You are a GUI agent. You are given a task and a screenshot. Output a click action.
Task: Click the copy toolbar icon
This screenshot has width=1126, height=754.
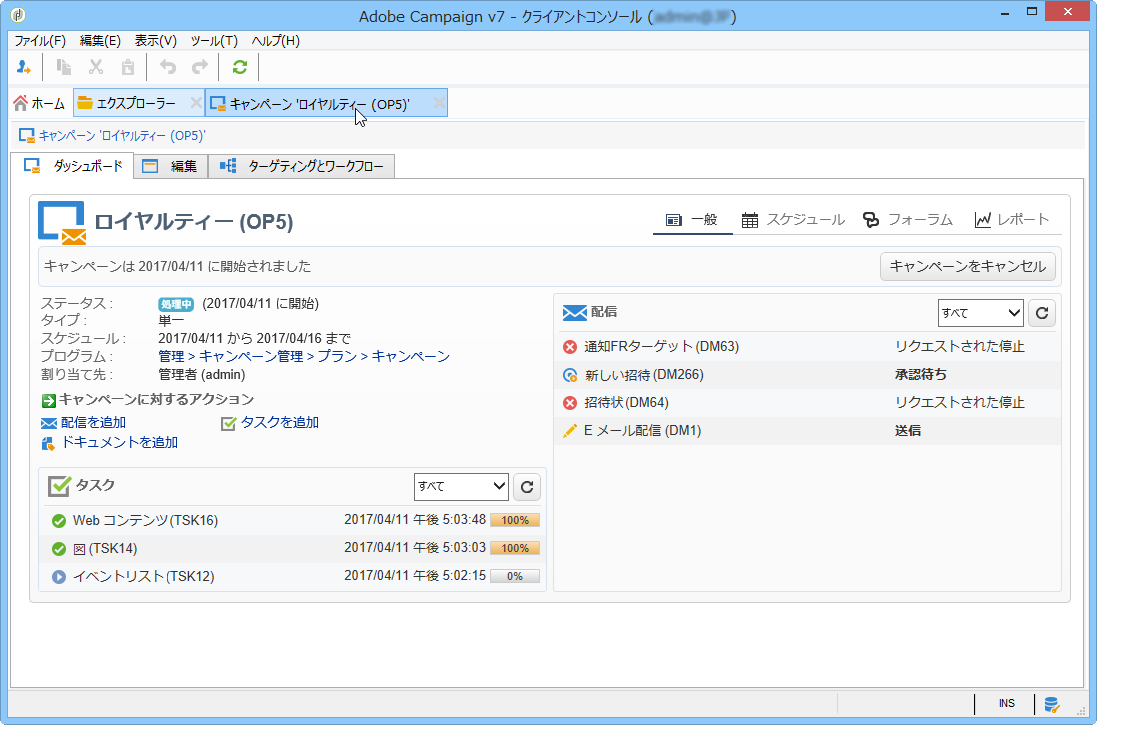64,68
